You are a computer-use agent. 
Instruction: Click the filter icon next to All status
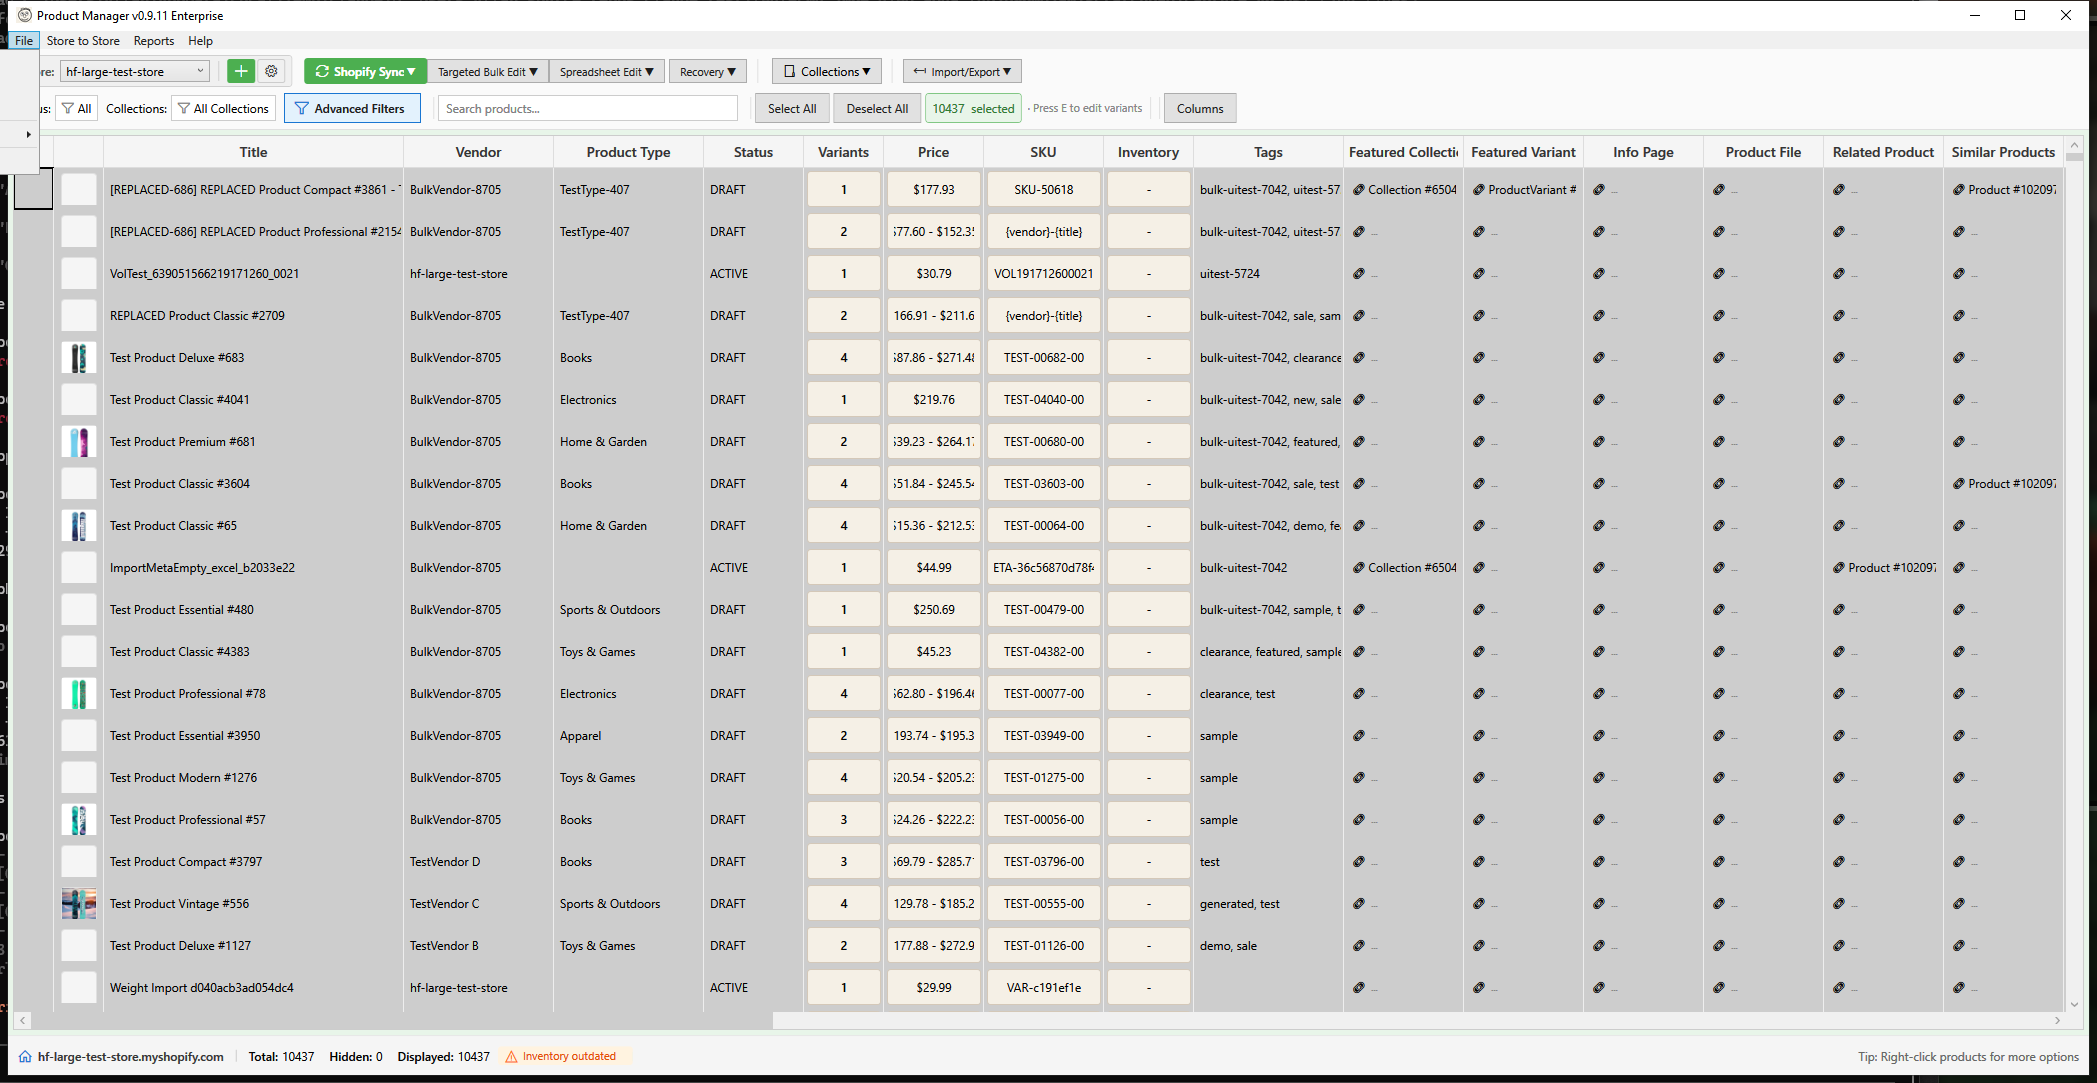(x=66, y=108)
